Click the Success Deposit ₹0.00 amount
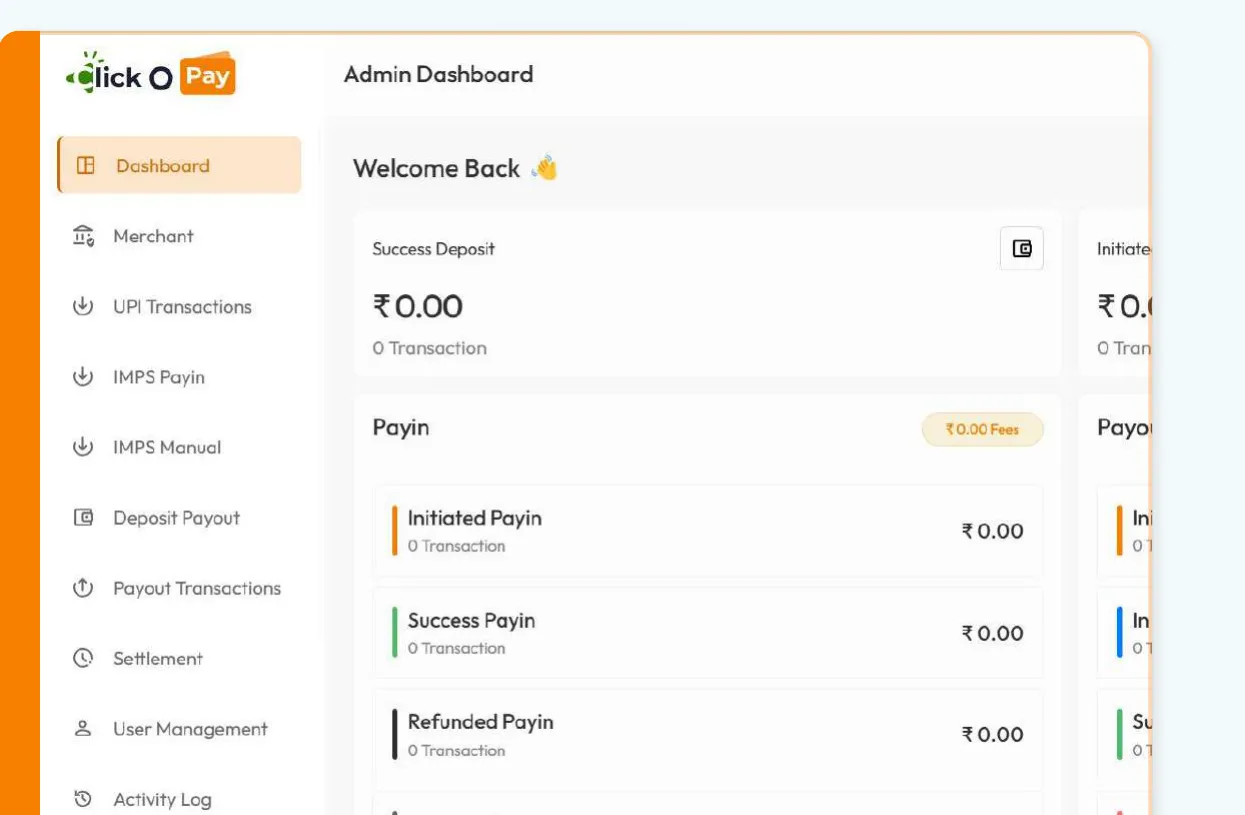Viewport: 1245px width, 815px height. [x=418, y=306]
